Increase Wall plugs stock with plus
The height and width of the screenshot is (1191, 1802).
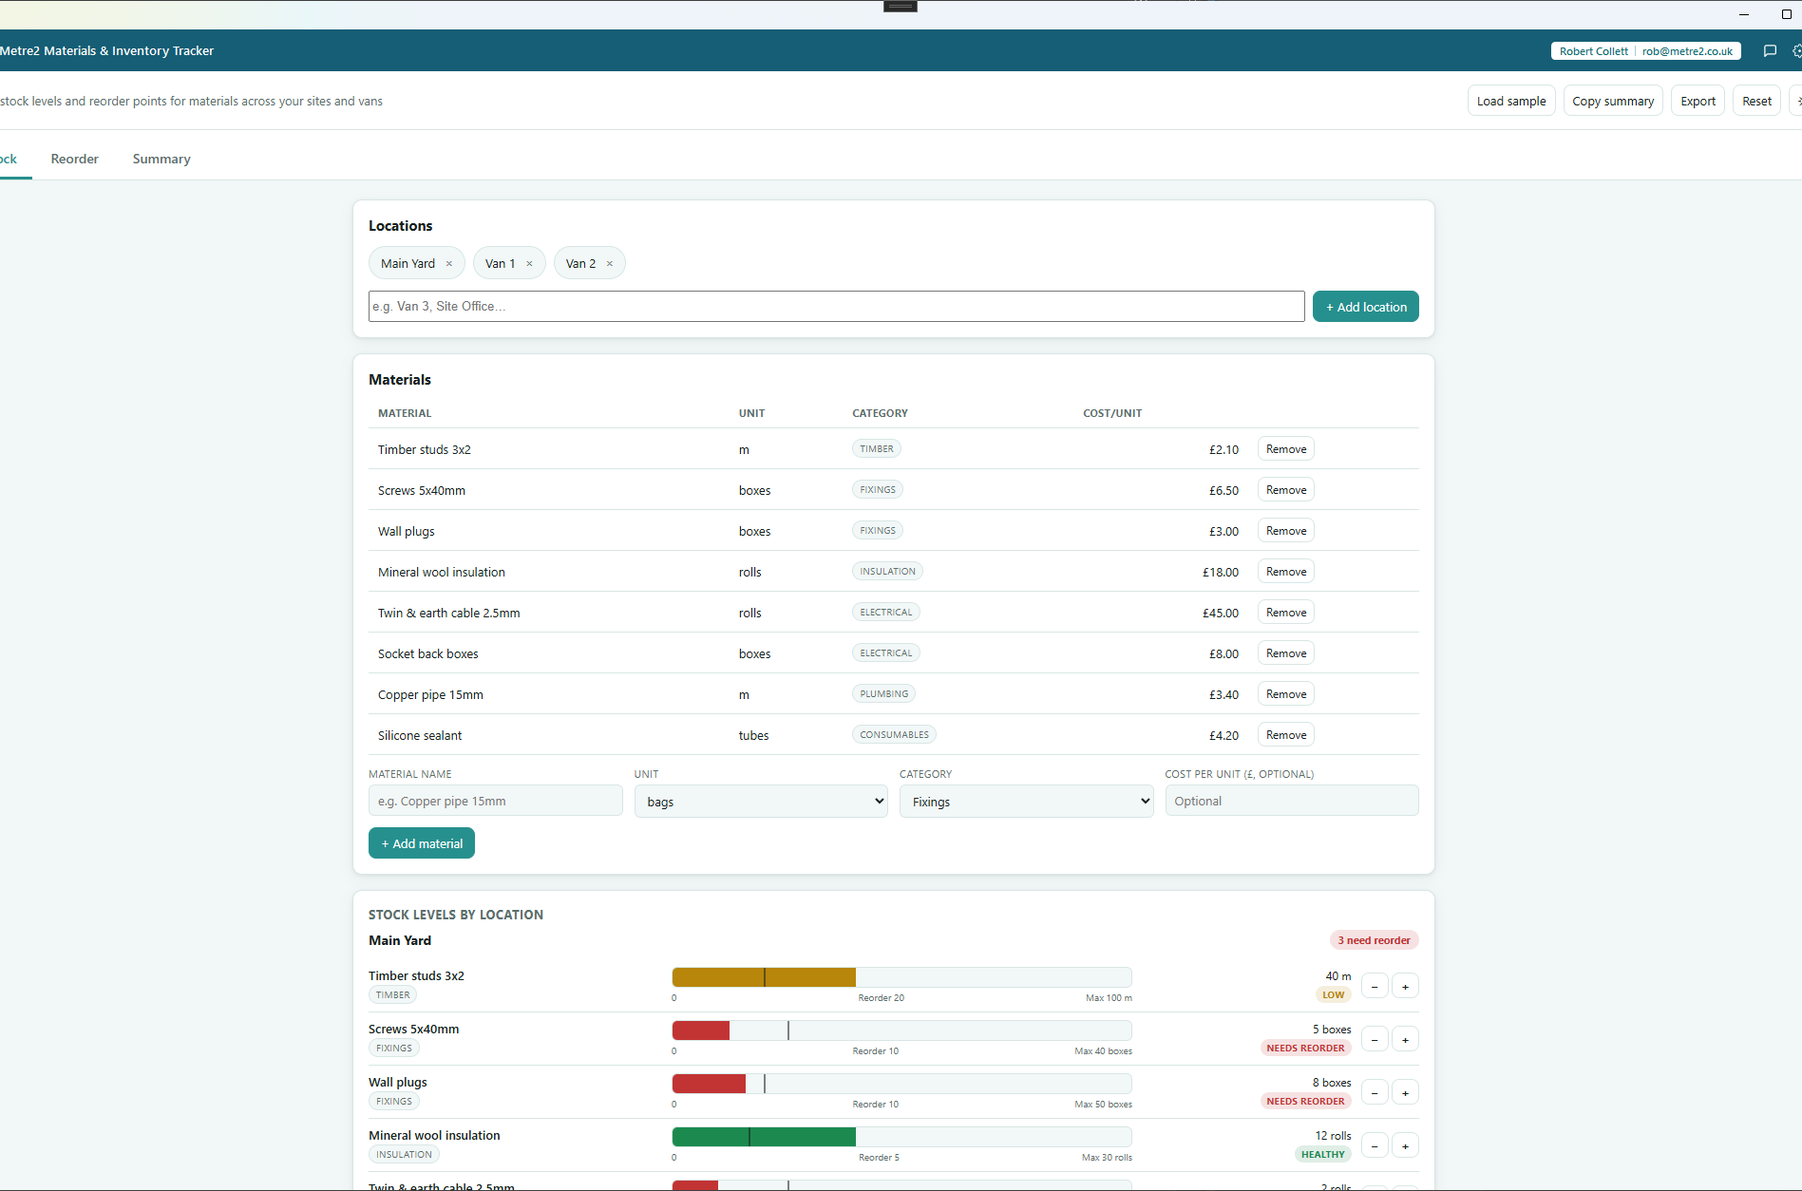(1405, 1093)
